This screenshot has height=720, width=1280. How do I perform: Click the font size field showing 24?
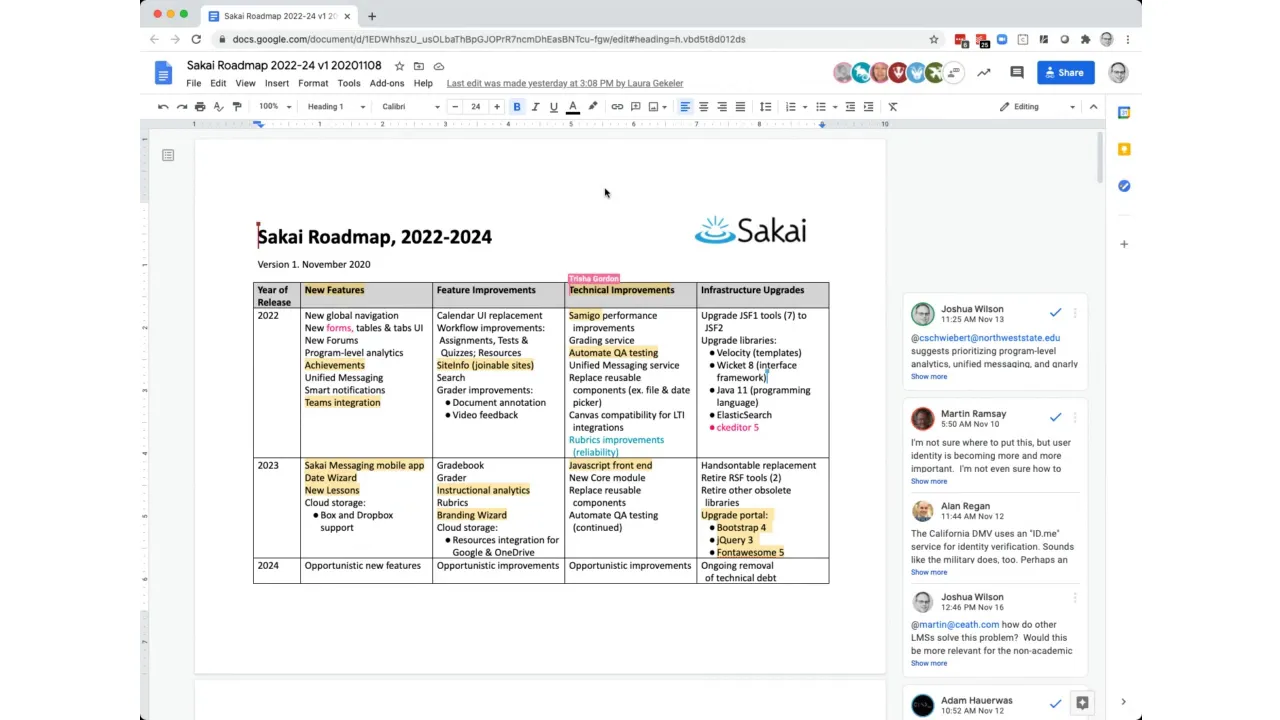tap(475, 106)
